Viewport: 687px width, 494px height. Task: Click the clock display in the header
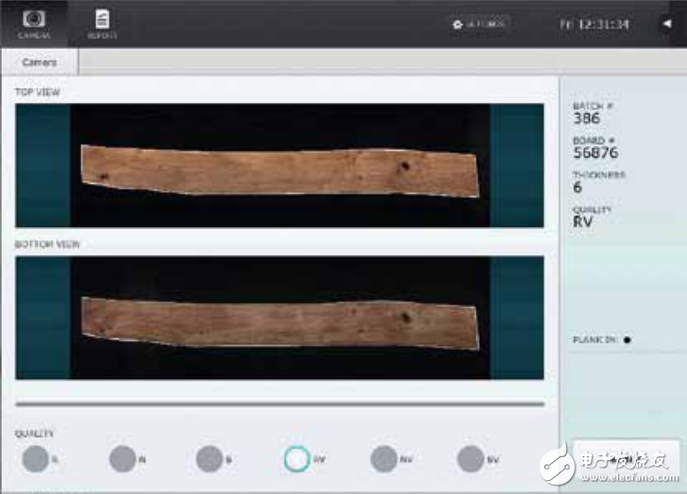coord(597,23)
